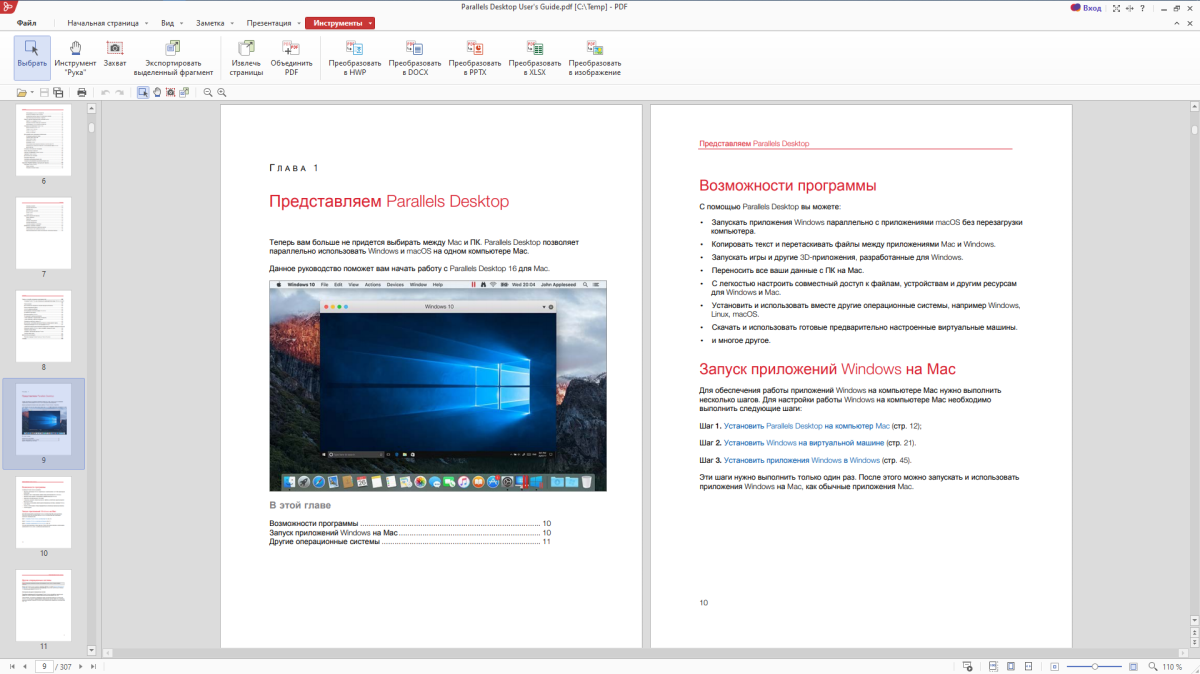Zoom in with the plus magnifier icon
Screen dimensions: 1200x674
point(222,92)
